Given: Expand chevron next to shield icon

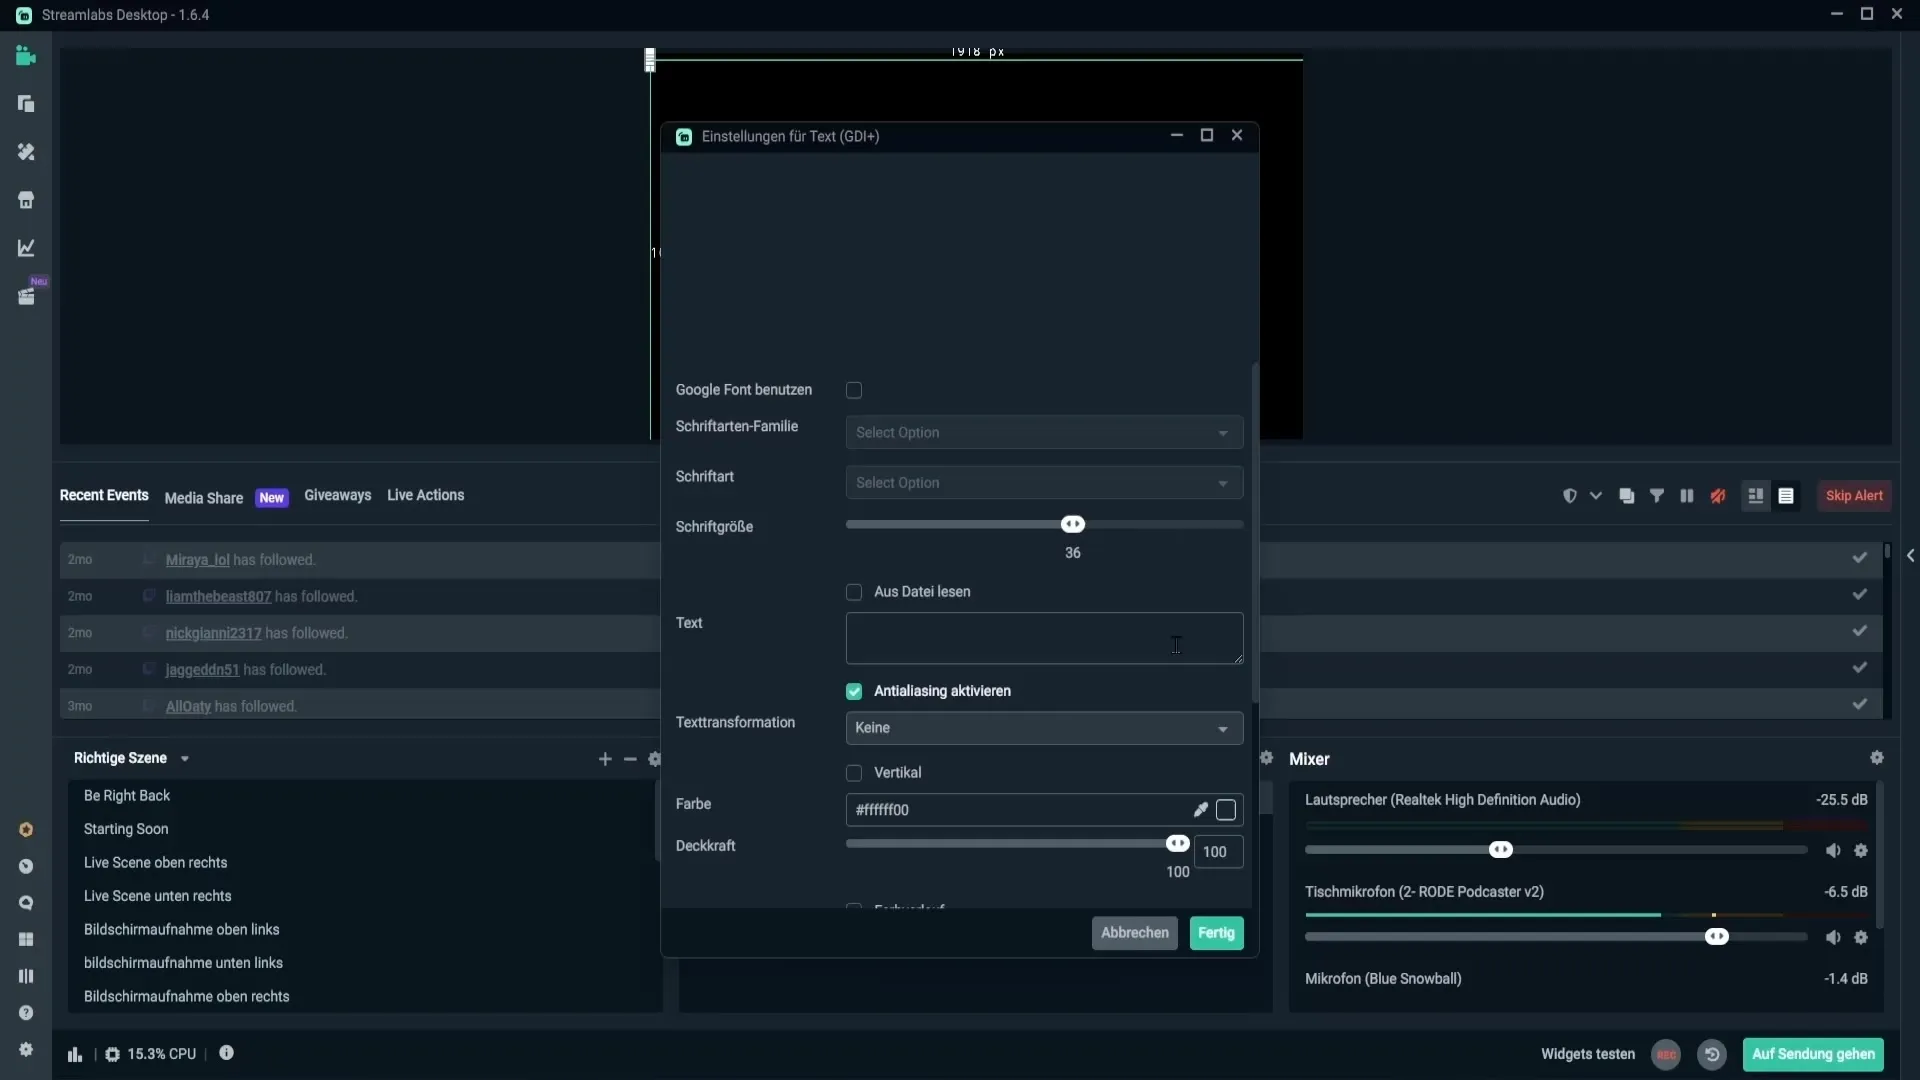Looking at the screenshot, I should point(1596,496).
